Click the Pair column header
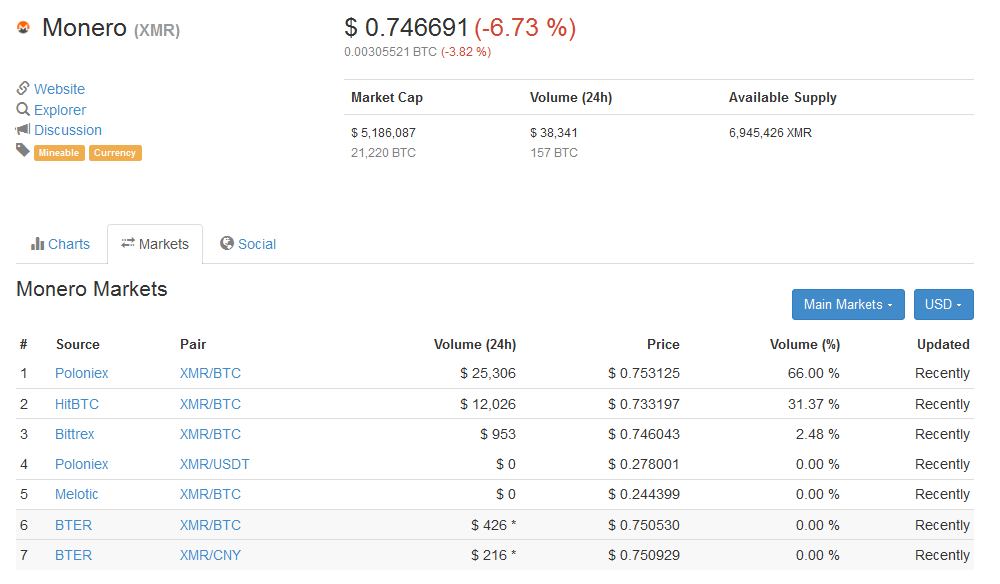The height and width of the screenshot is (584, 1000). tap(193, 344)
